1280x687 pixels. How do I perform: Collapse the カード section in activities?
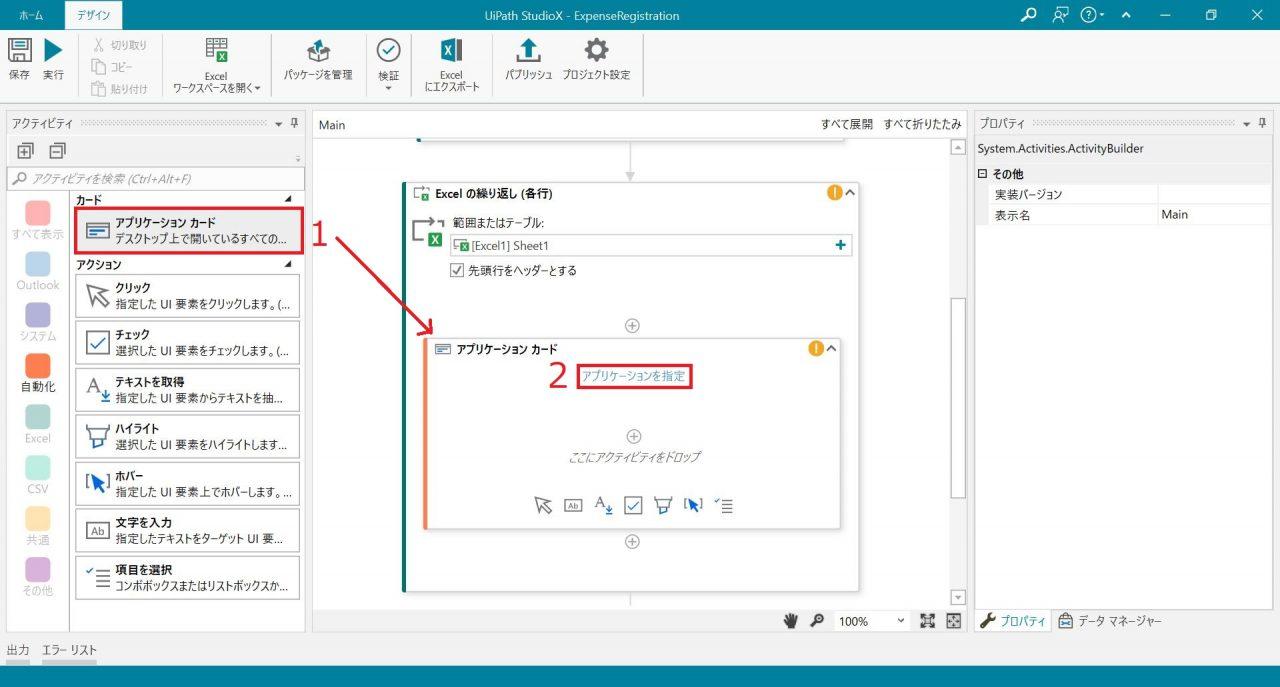coord(289,200)
